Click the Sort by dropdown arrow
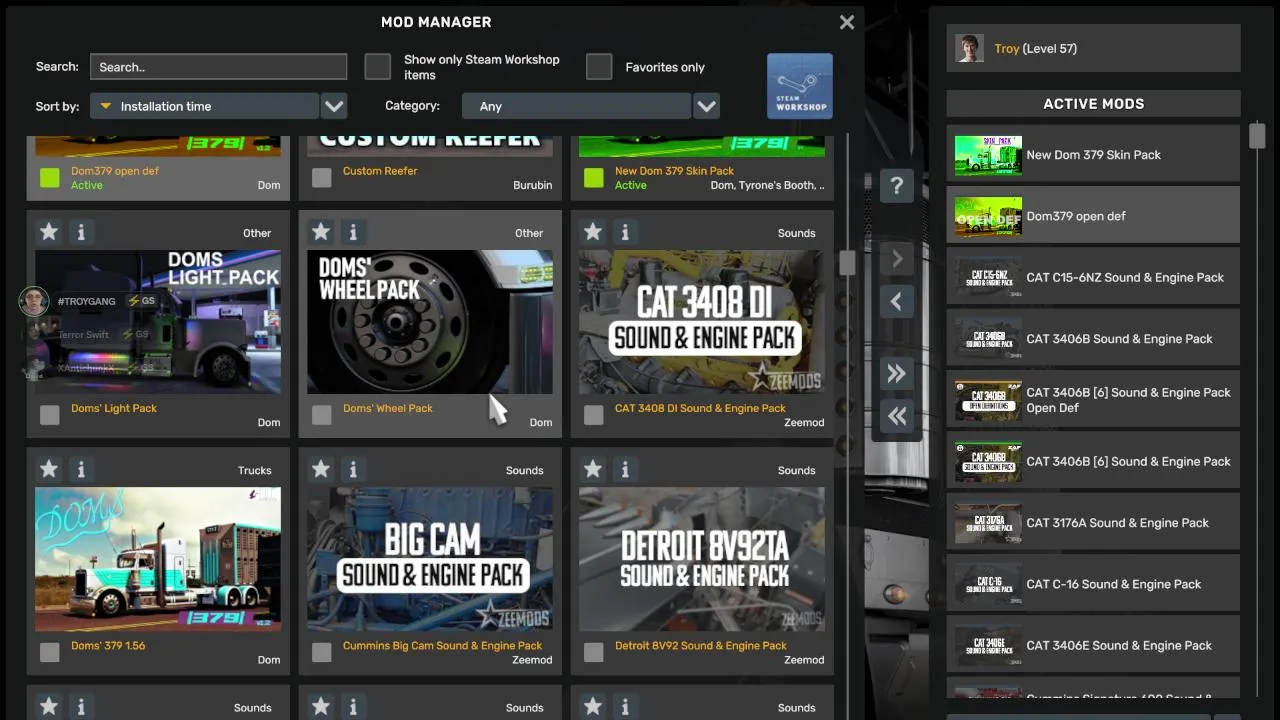 334,106
